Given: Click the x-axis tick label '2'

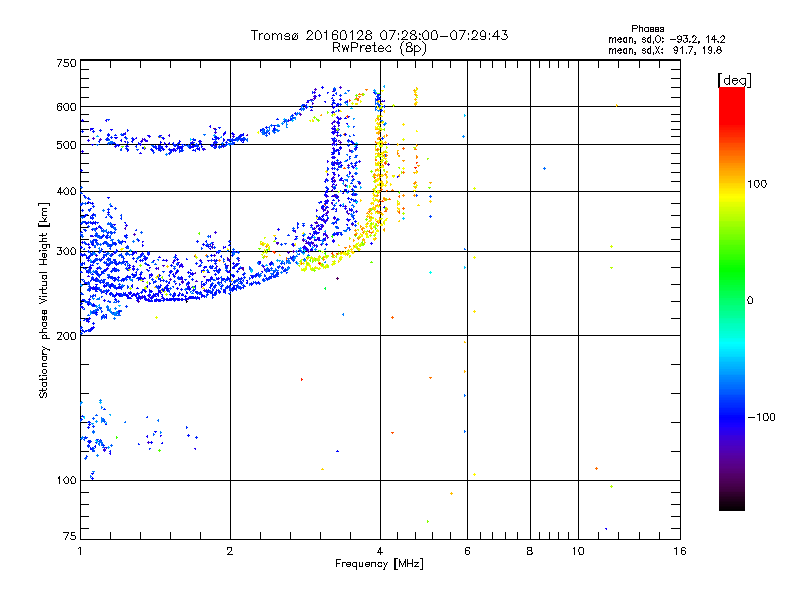Looking at the screenshot, I should [x=230, y=552].
